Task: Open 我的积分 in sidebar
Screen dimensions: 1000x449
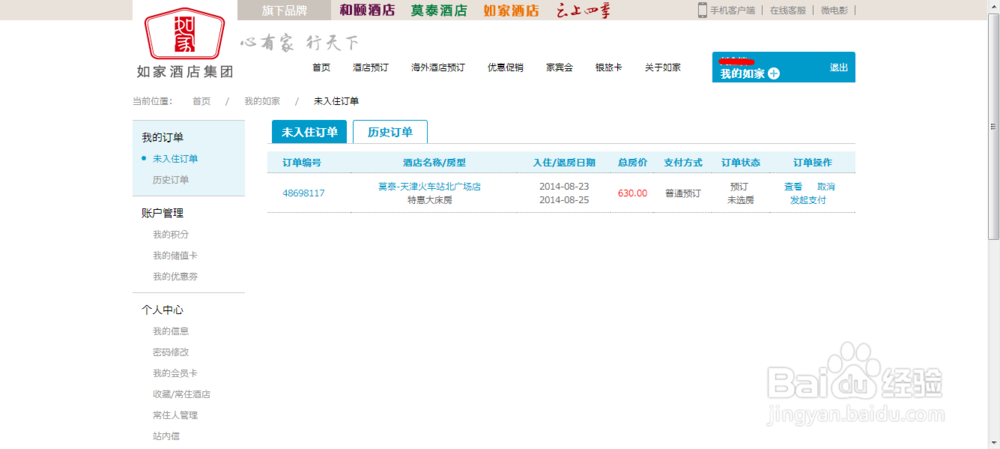Action: 171,235
